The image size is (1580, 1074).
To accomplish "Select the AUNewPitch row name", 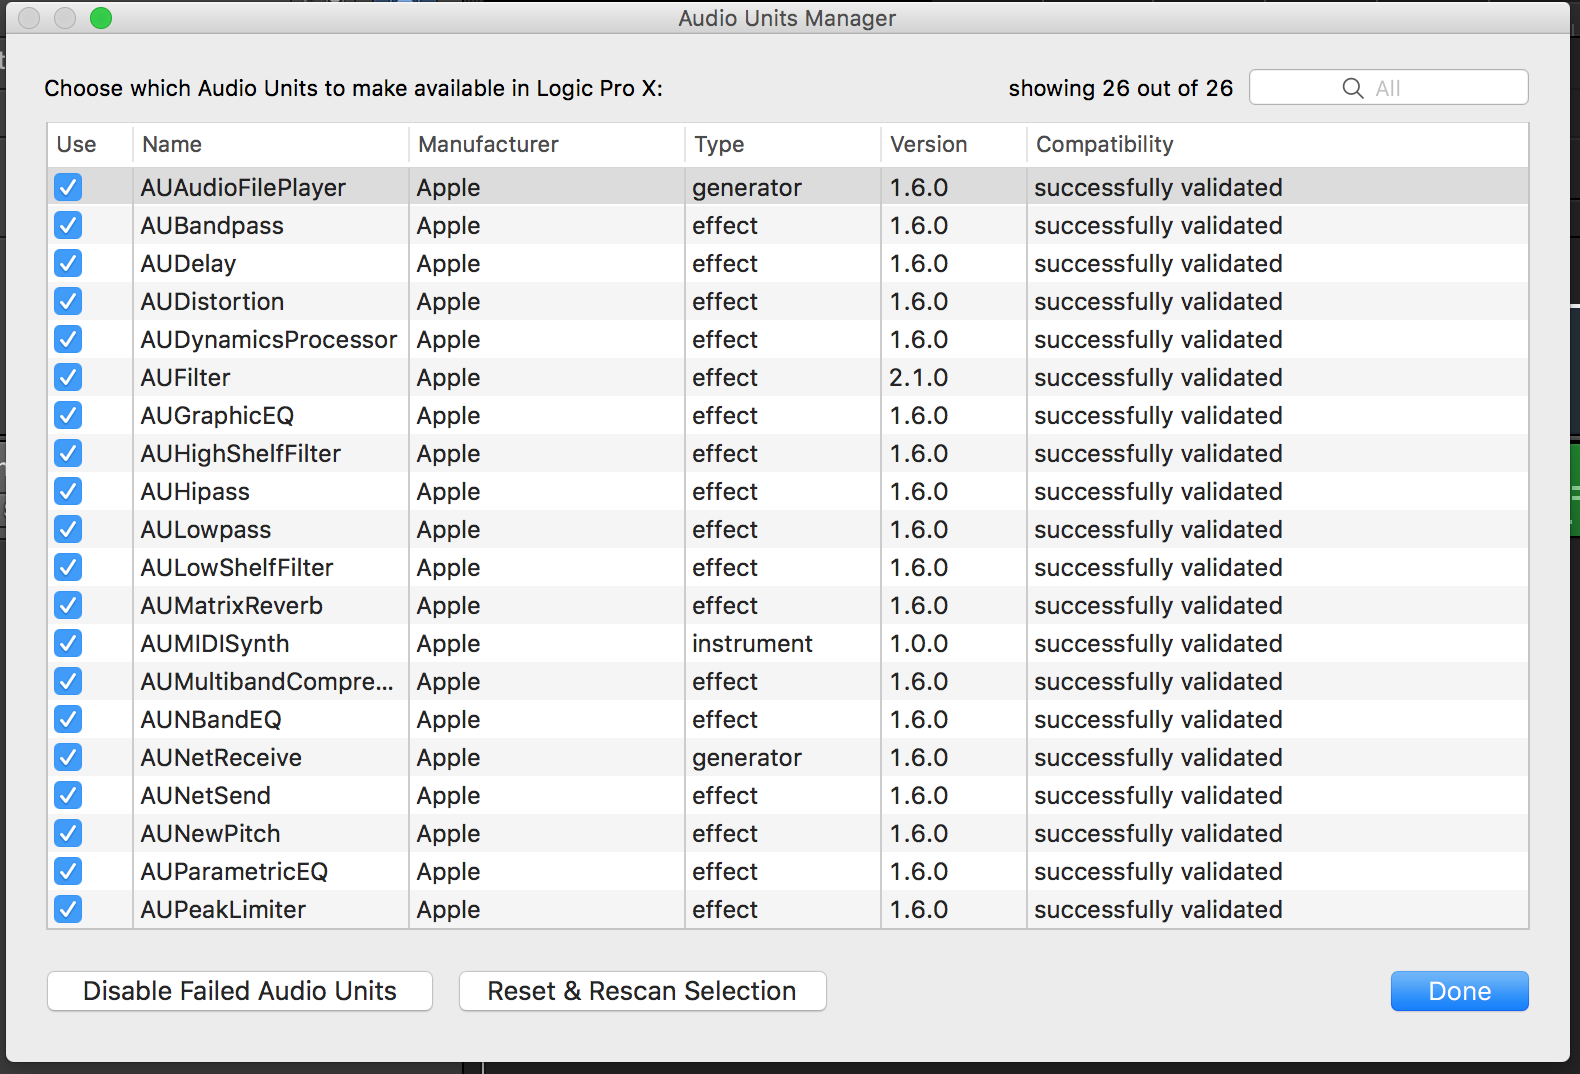I will pyautogui.click(x=210, y=834).
